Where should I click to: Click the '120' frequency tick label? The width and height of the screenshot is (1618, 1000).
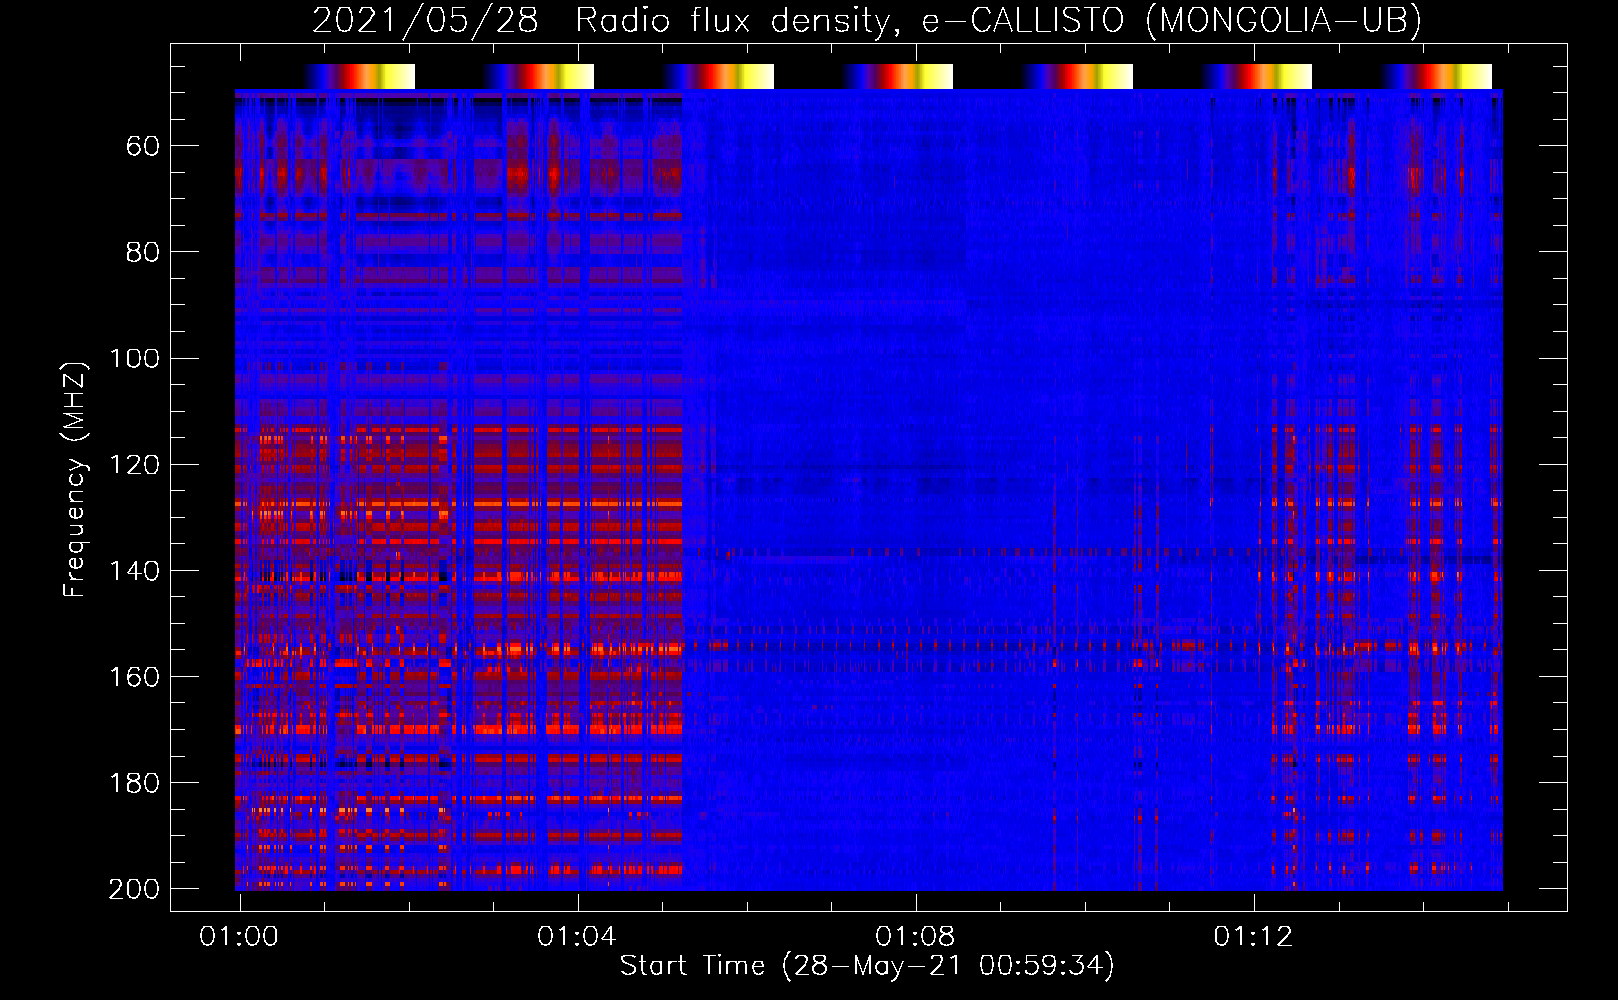pyautogui.click(x=134, y=464)
